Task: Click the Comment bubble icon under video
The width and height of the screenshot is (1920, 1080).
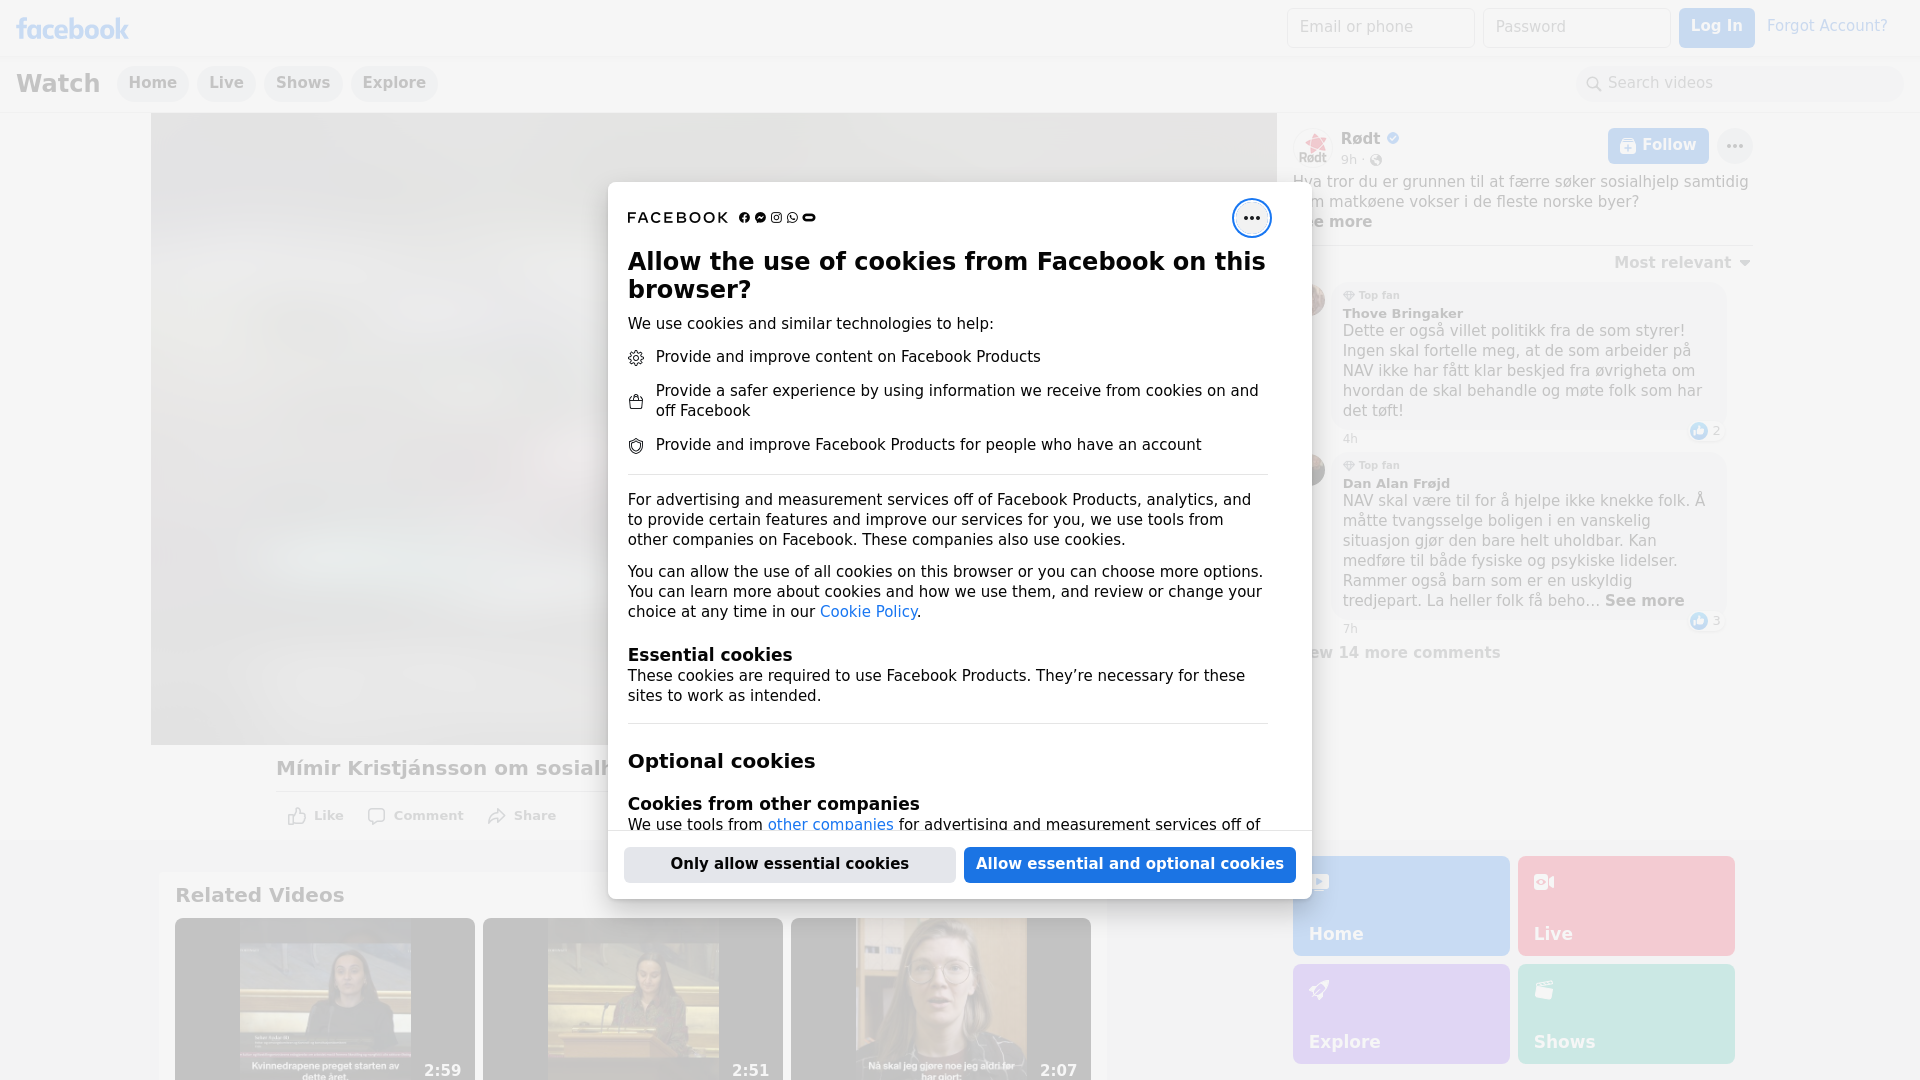Action: click(x=376, y=816)
